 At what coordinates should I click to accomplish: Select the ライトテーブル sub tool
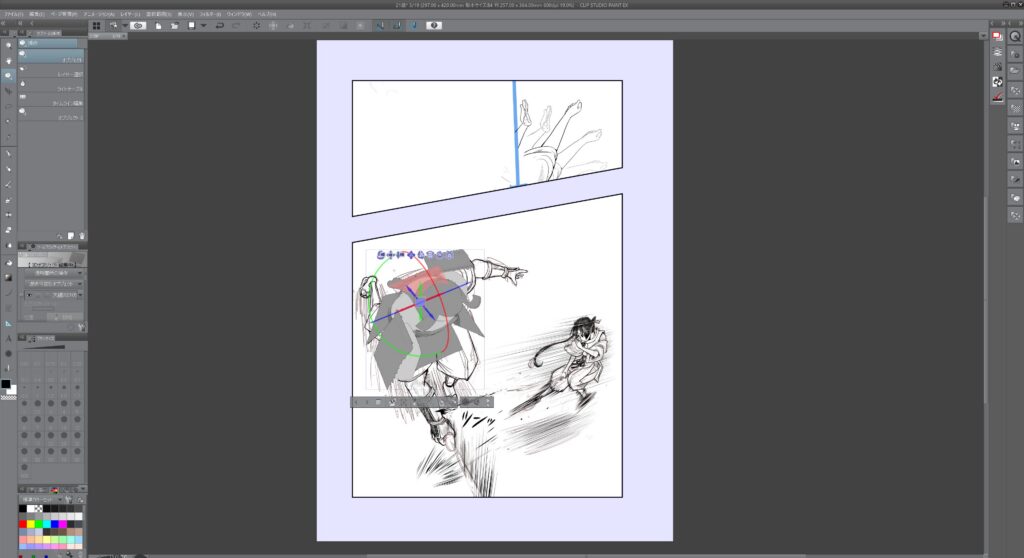pos(52,86)
